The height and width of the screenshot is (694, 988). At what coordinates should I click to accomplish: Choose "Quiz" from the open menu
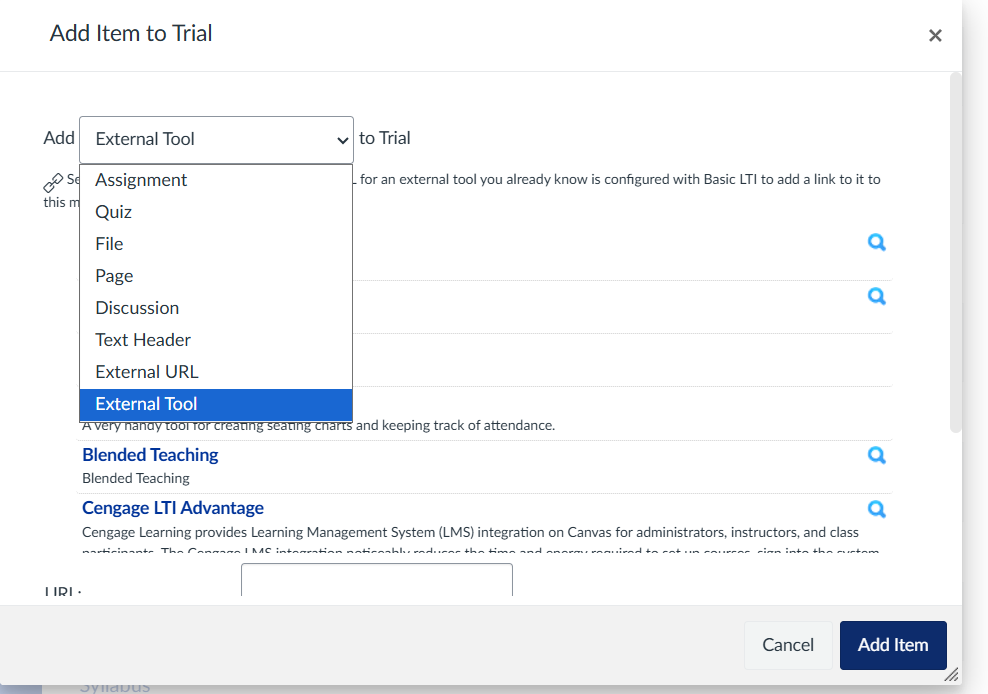(x=113, y=211)
